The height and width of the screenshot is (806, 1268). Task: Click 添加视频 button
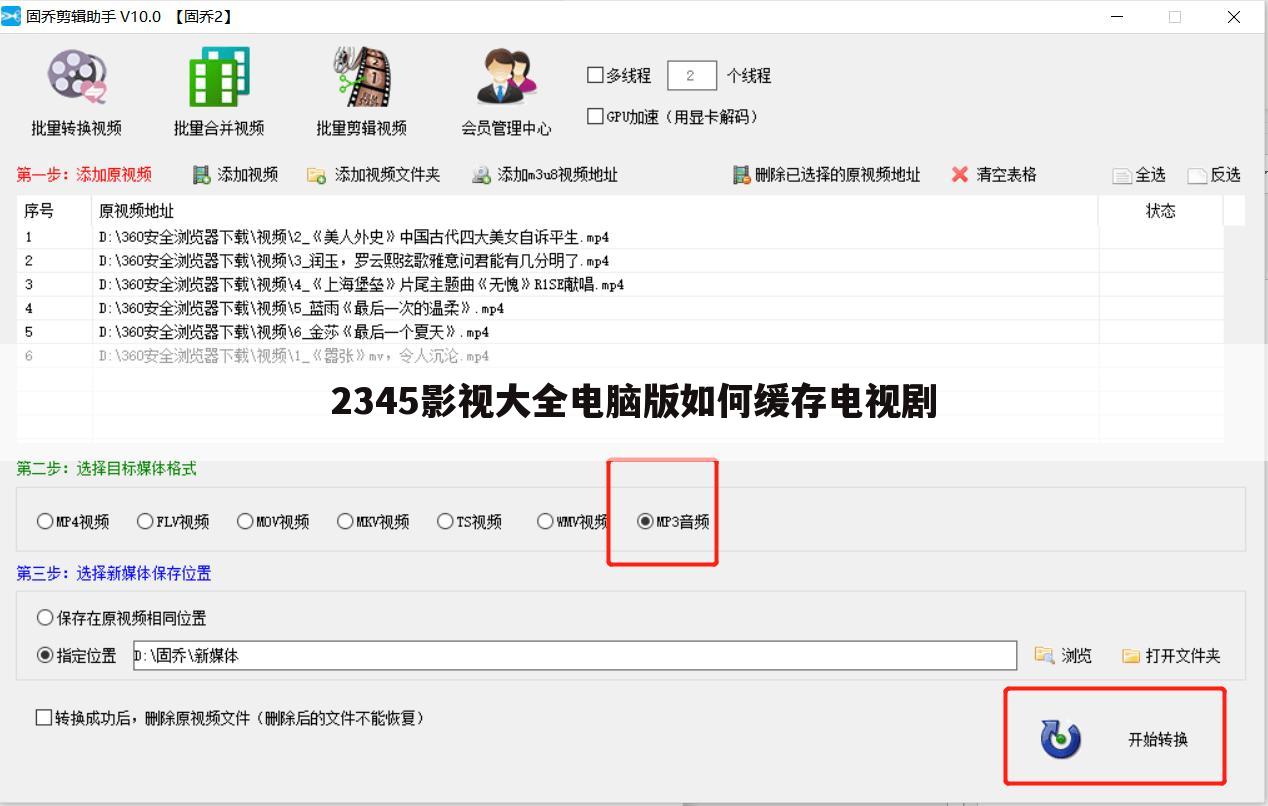(235, 175)
